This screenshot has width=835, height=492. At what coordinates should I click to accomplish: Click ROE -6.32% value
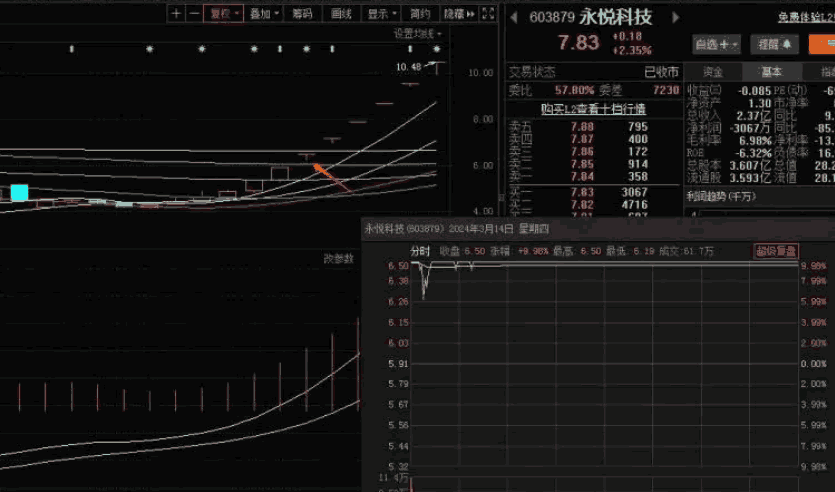coord(754,153)
